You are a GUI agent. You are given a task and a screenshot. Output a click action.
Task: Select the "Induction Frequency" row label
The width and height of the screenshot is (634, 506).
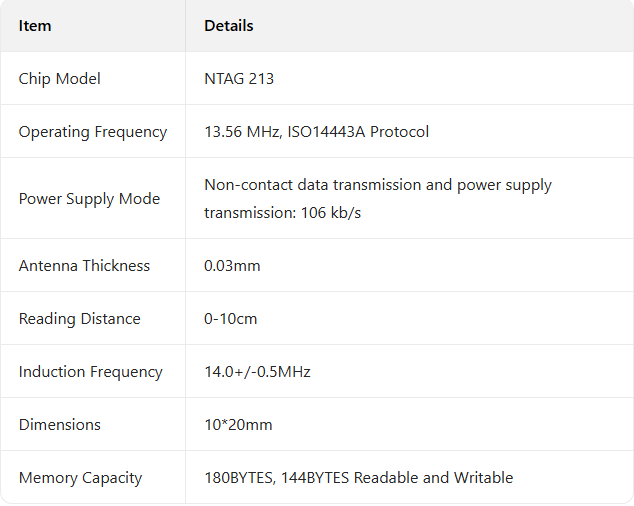[x=90, y=372]
